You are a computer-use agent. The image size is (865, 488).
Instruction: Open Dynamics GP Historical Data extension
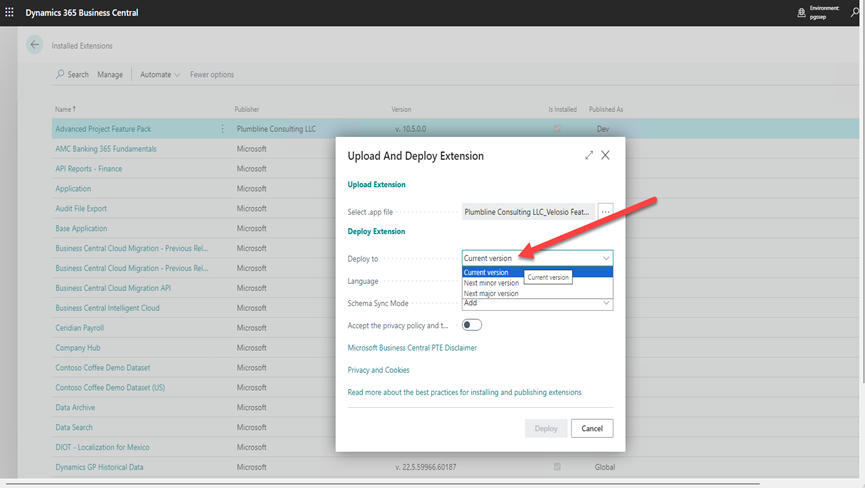(x=99, y=467)
